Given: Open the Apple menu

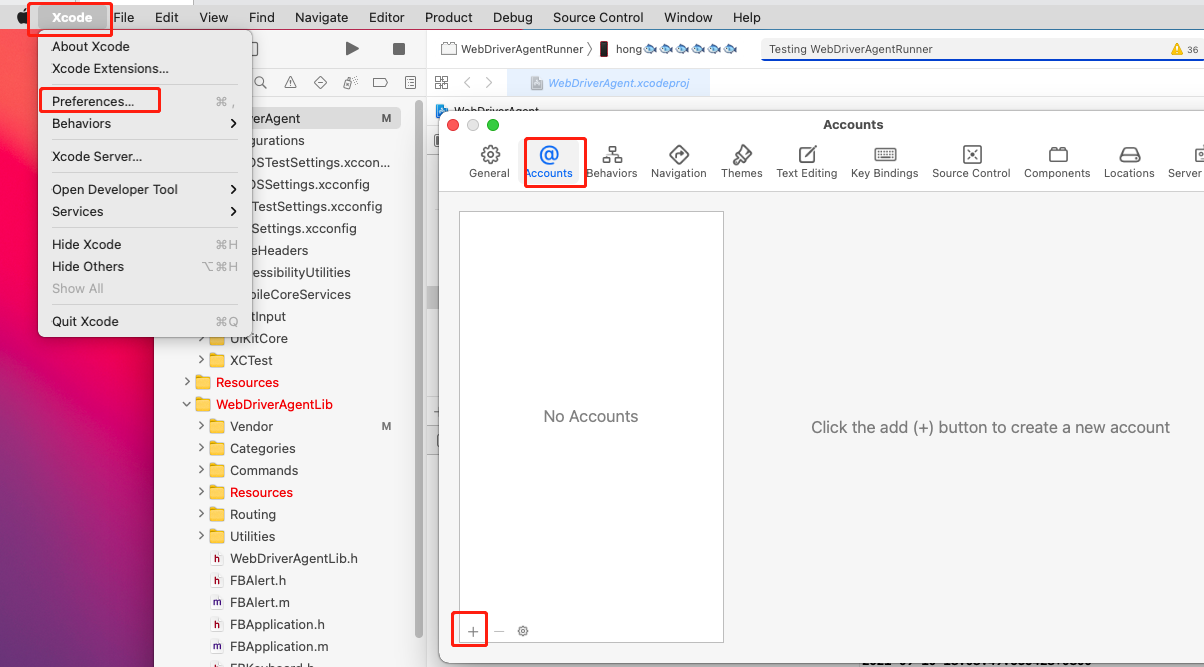Looking at the screenshot, I should click(x=22, y=17).
